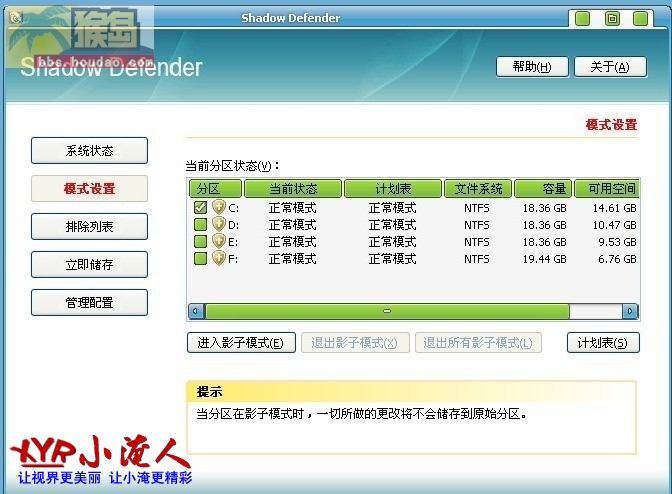This screenshot has height=494, width=672.
Task: Close the Shadow Defender window
Action: tap(640, 19)
